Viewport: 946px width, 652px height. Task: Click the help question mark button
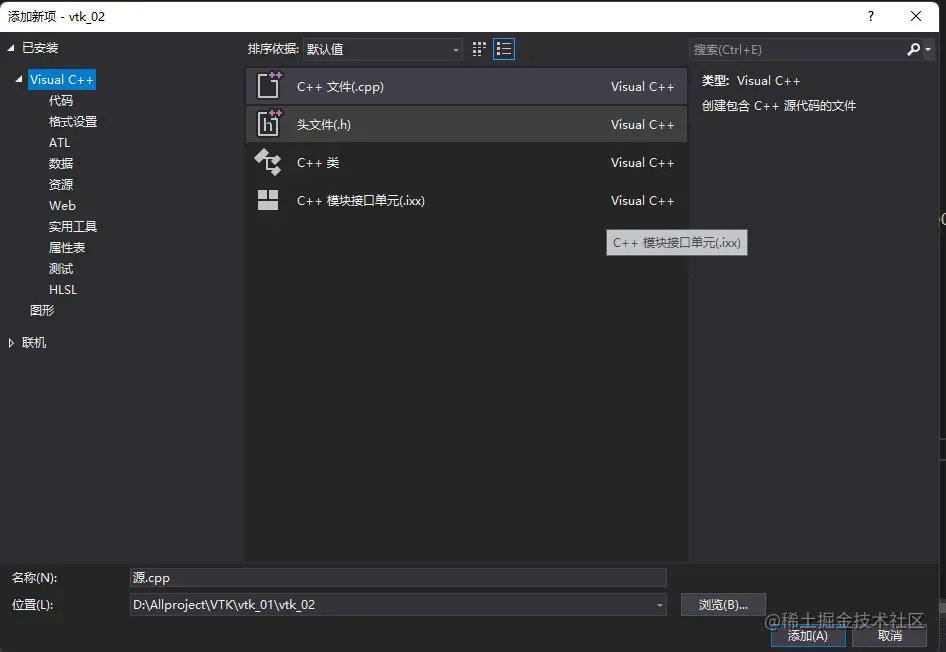pyautogui.click(x=871, y=16)
